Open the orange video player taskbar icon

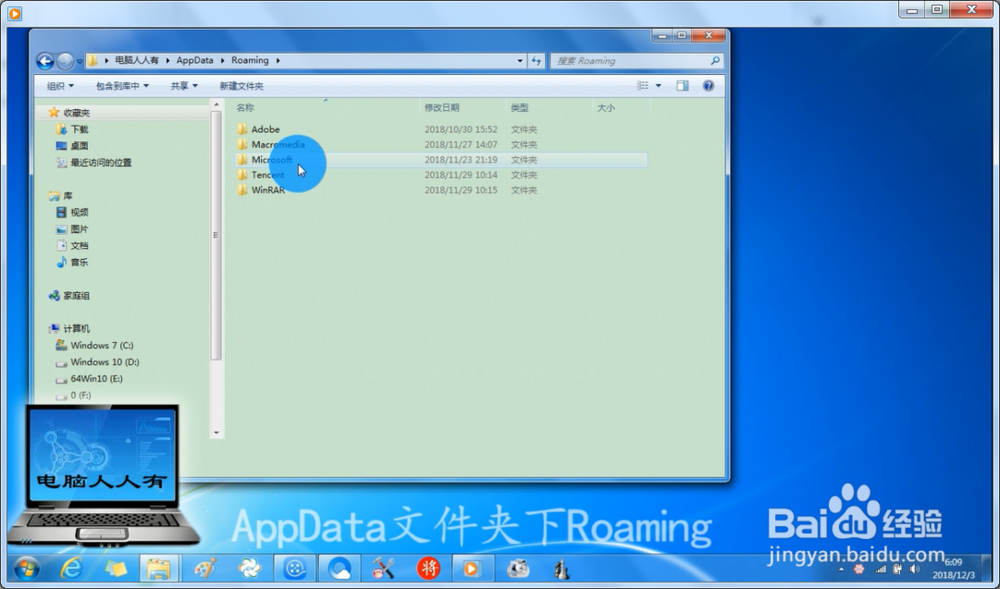click(x=472, y=568)
